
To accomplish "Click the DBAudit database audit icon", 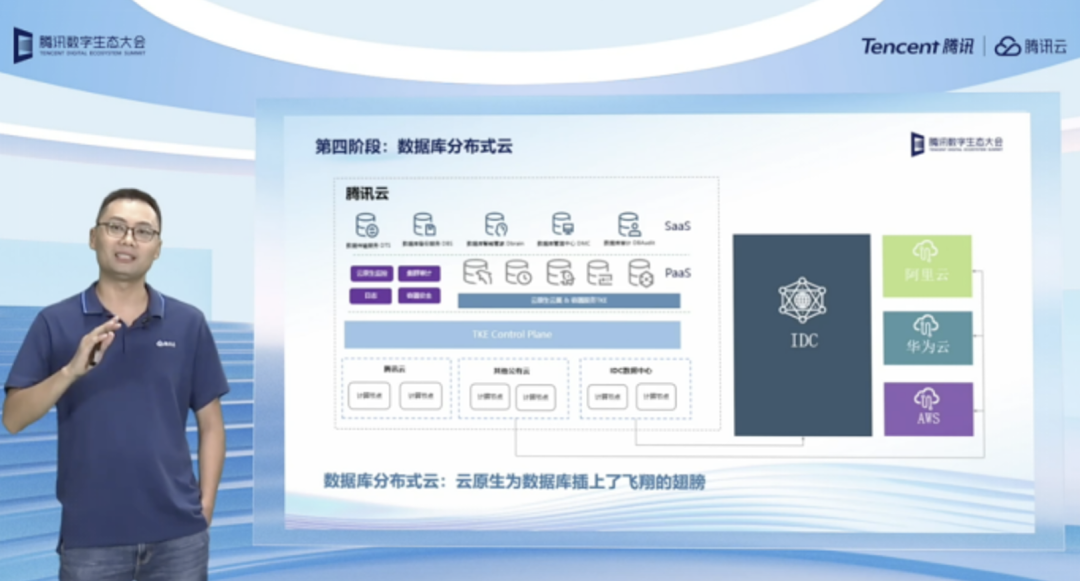I will [629, 224].
